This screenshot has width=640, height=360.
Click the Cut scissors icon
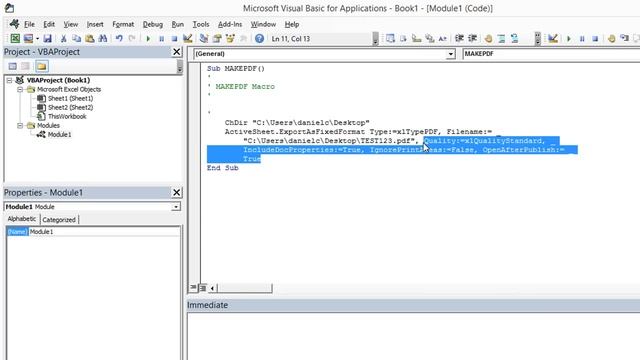pos(63,38)
